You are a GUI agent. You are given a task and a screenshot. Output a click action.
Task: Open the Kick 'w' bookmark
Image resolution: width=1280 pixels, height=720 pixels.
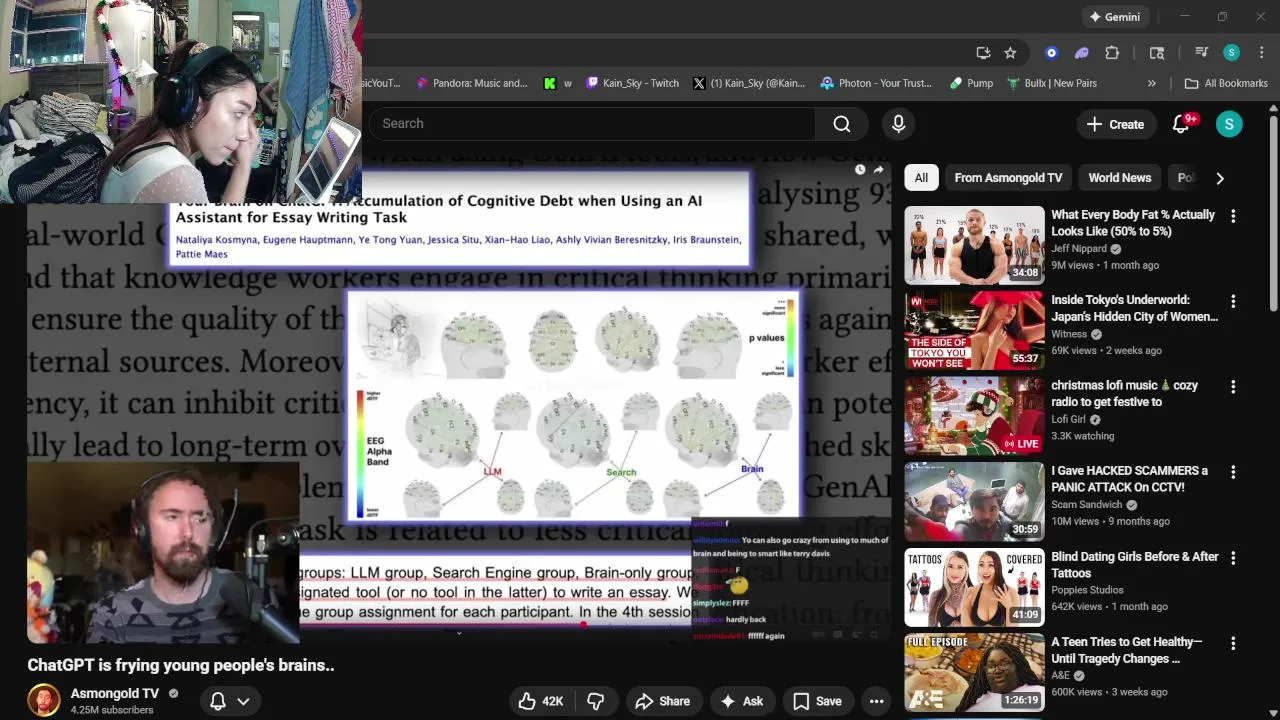coord(558,83)
